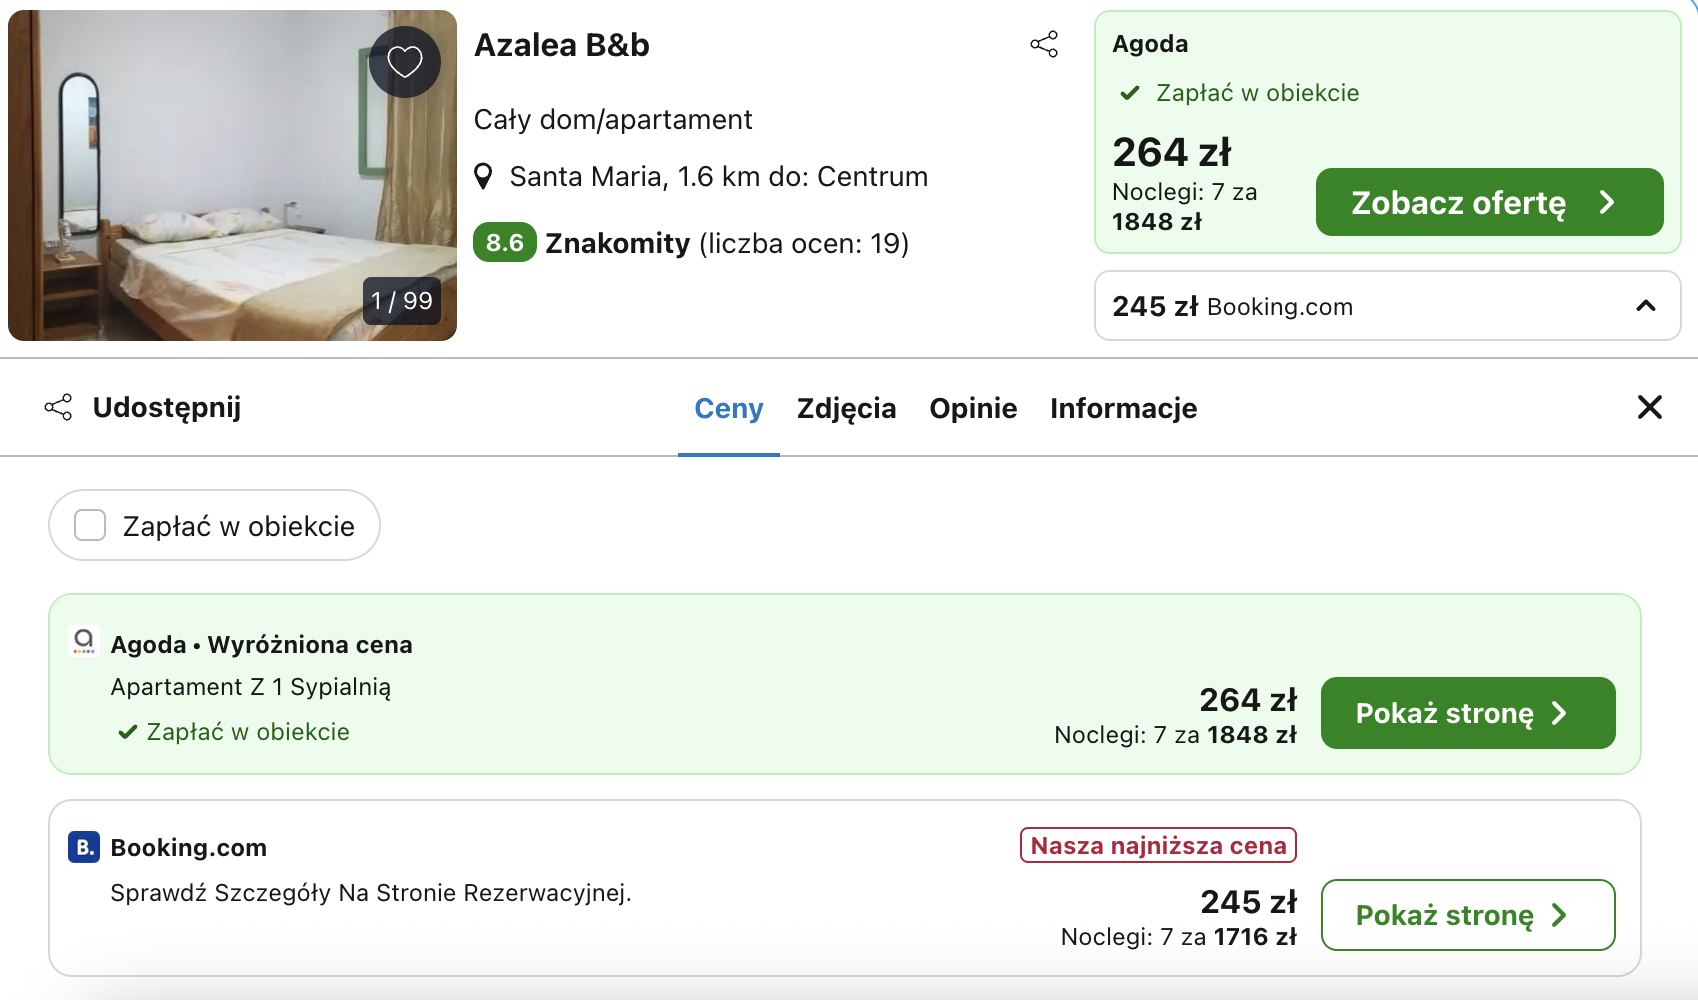Viewport: 1698px width, 1000px height.
Task: Close the price comparison panel
Action: click(x=1649, y=407)
